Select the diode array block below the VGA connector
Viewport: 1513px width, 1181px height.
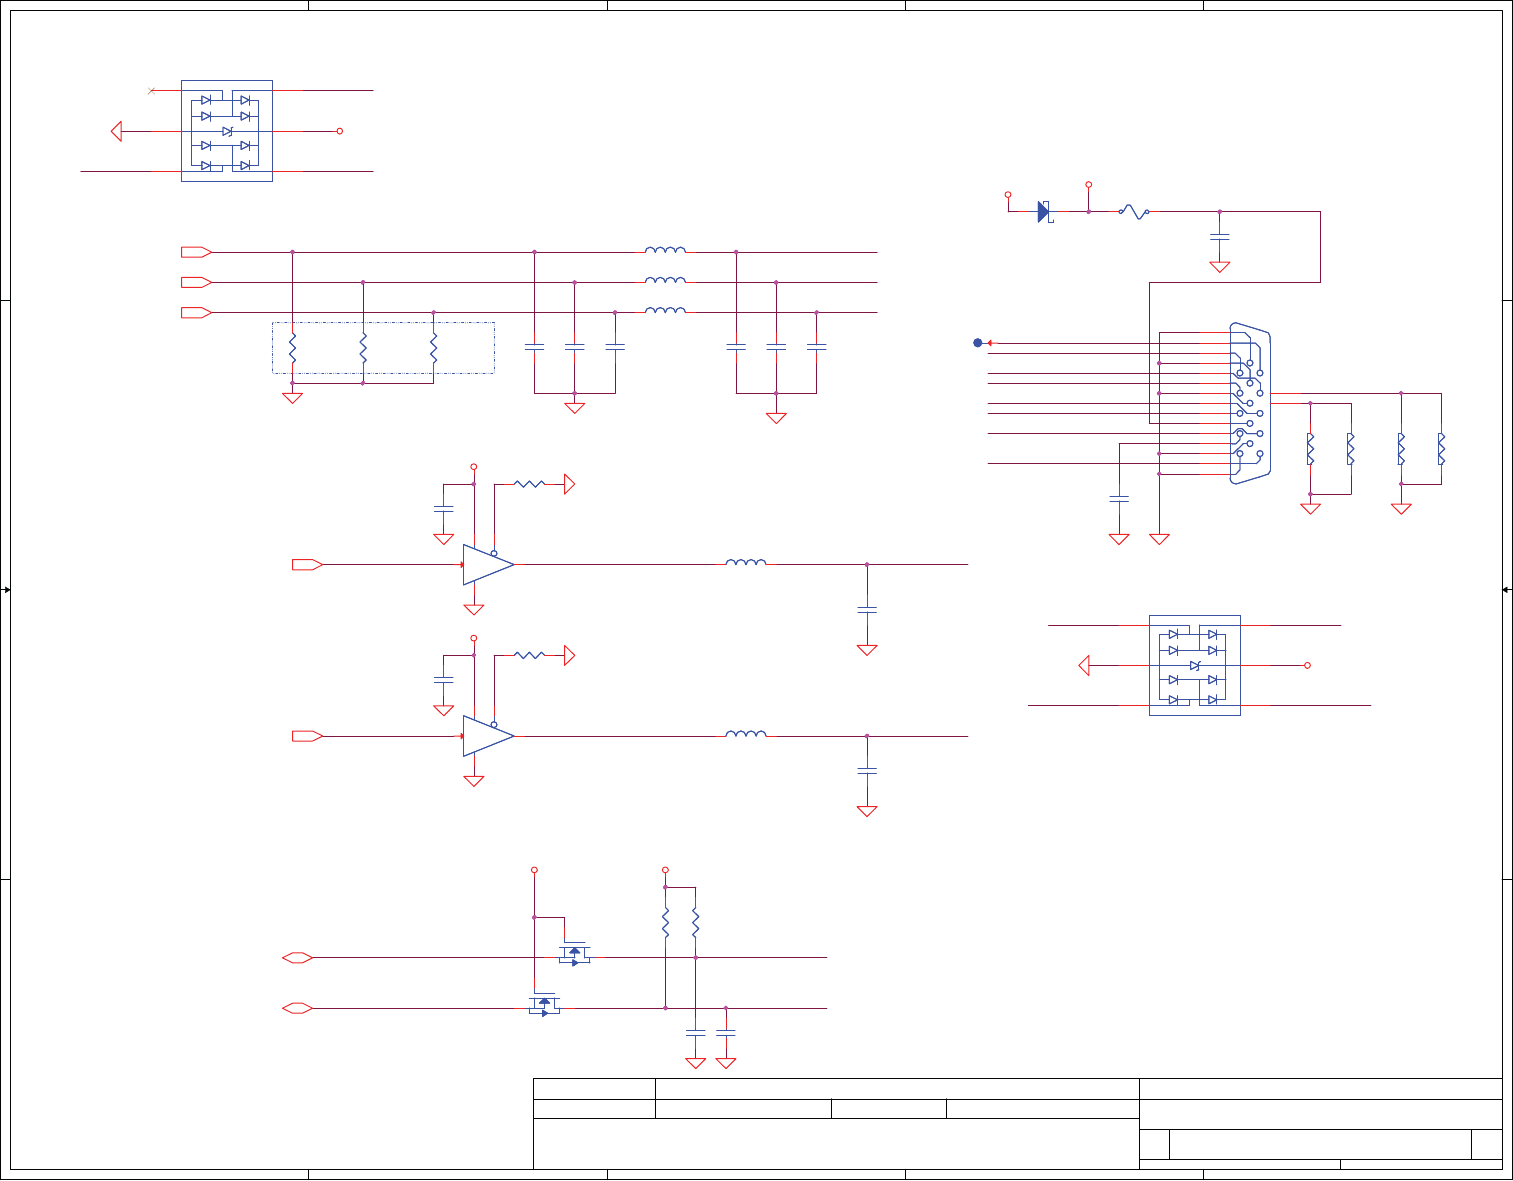(x=1195, y=665)
